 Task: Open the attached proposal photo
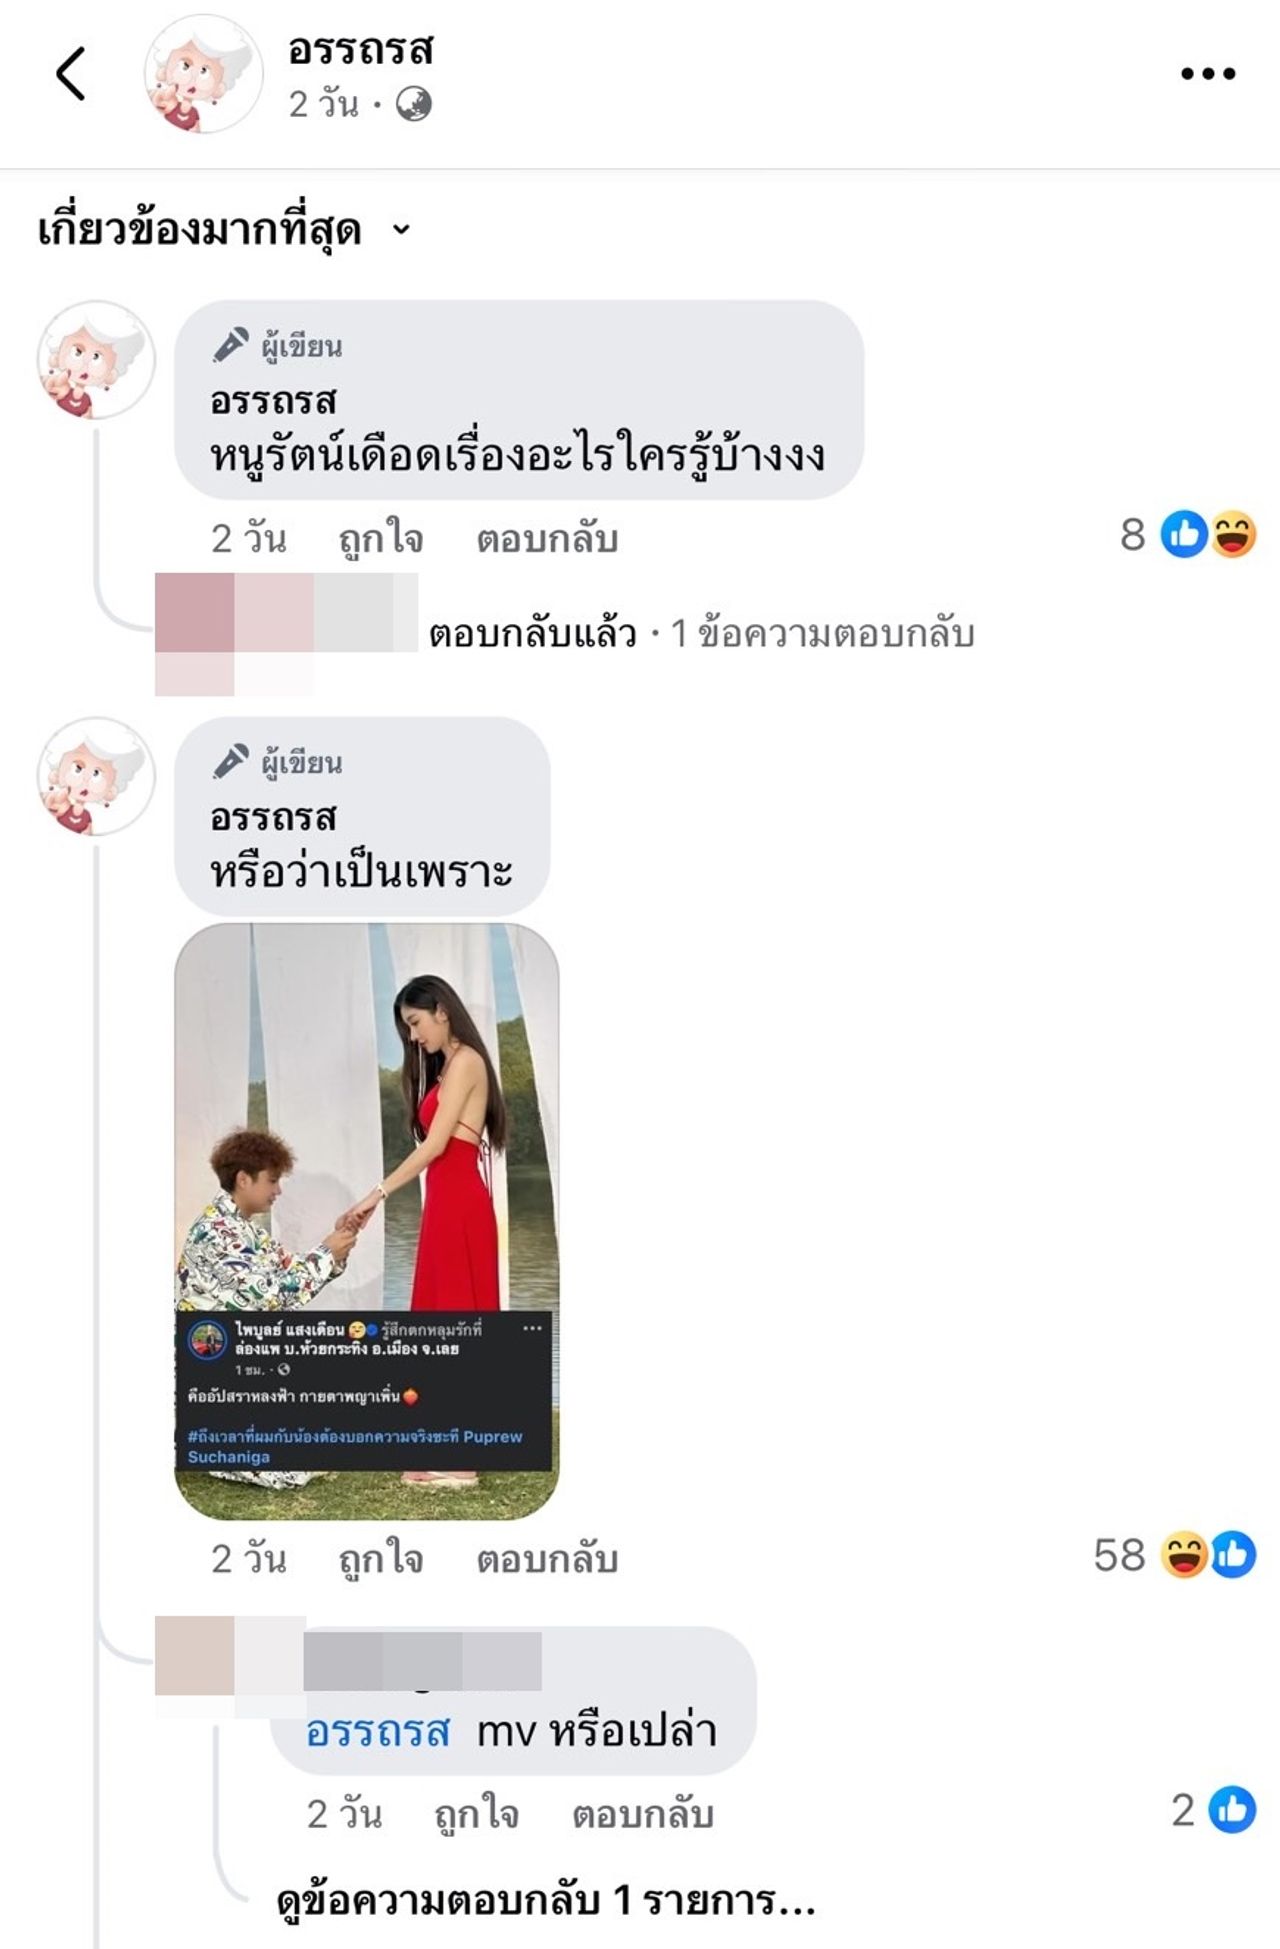pos(367,1222)
